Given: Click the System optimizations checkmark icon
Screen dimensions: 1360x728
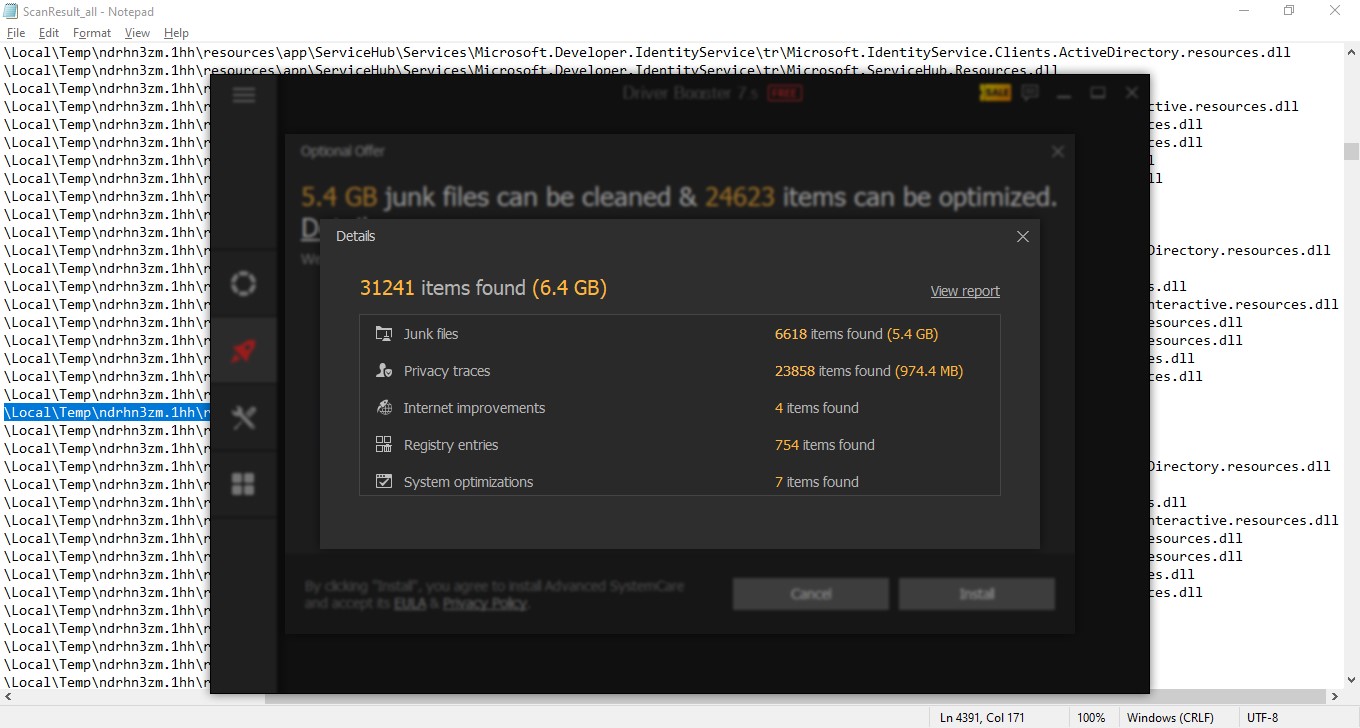Looking at the screenshot, I should click(x=384, y=482).
